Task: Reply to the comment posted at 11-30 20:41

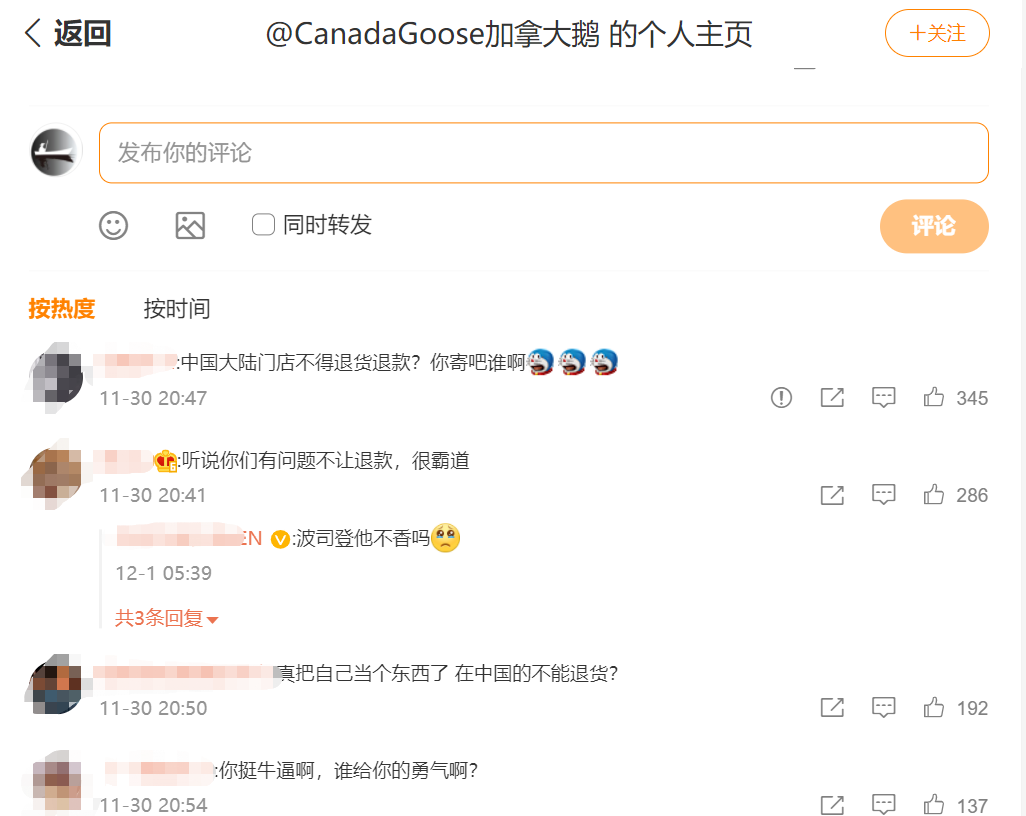Action: (x=883, y=495)
